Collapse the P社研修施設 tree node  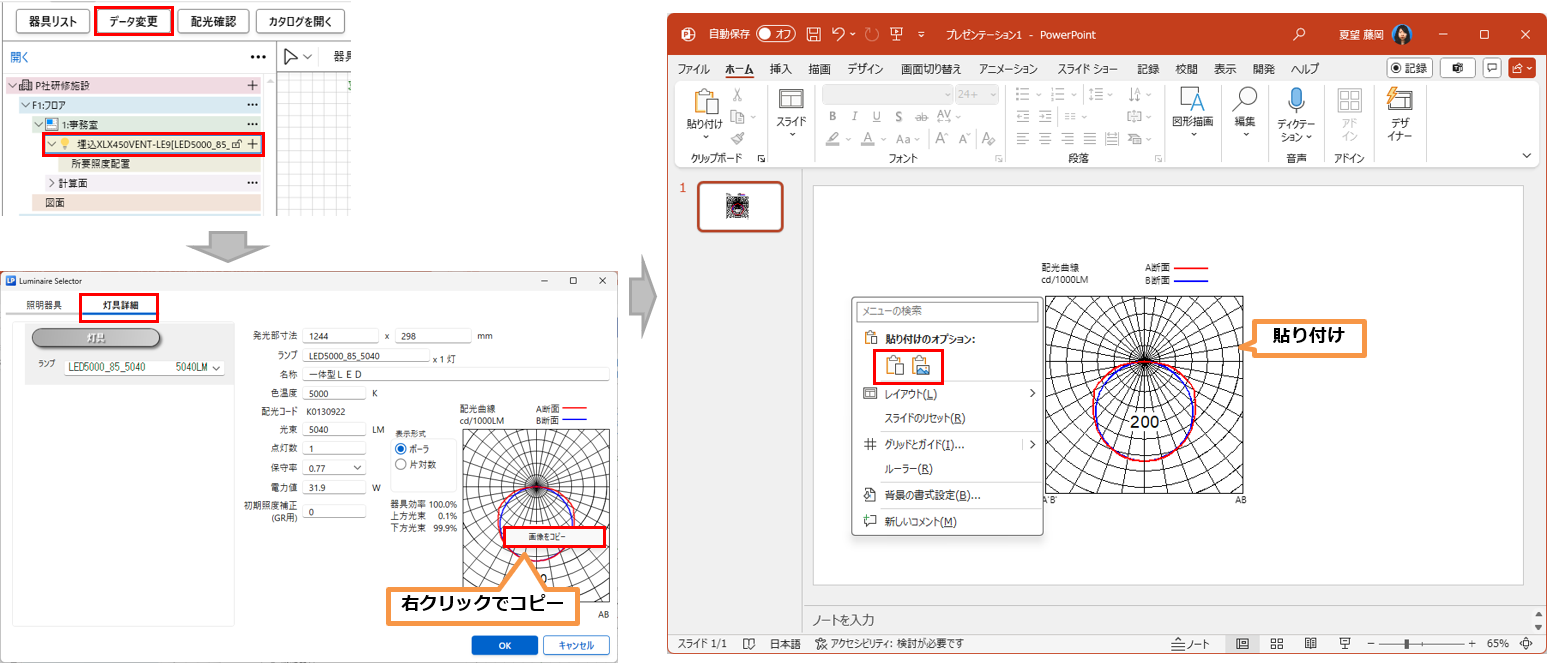pos(14,86)
